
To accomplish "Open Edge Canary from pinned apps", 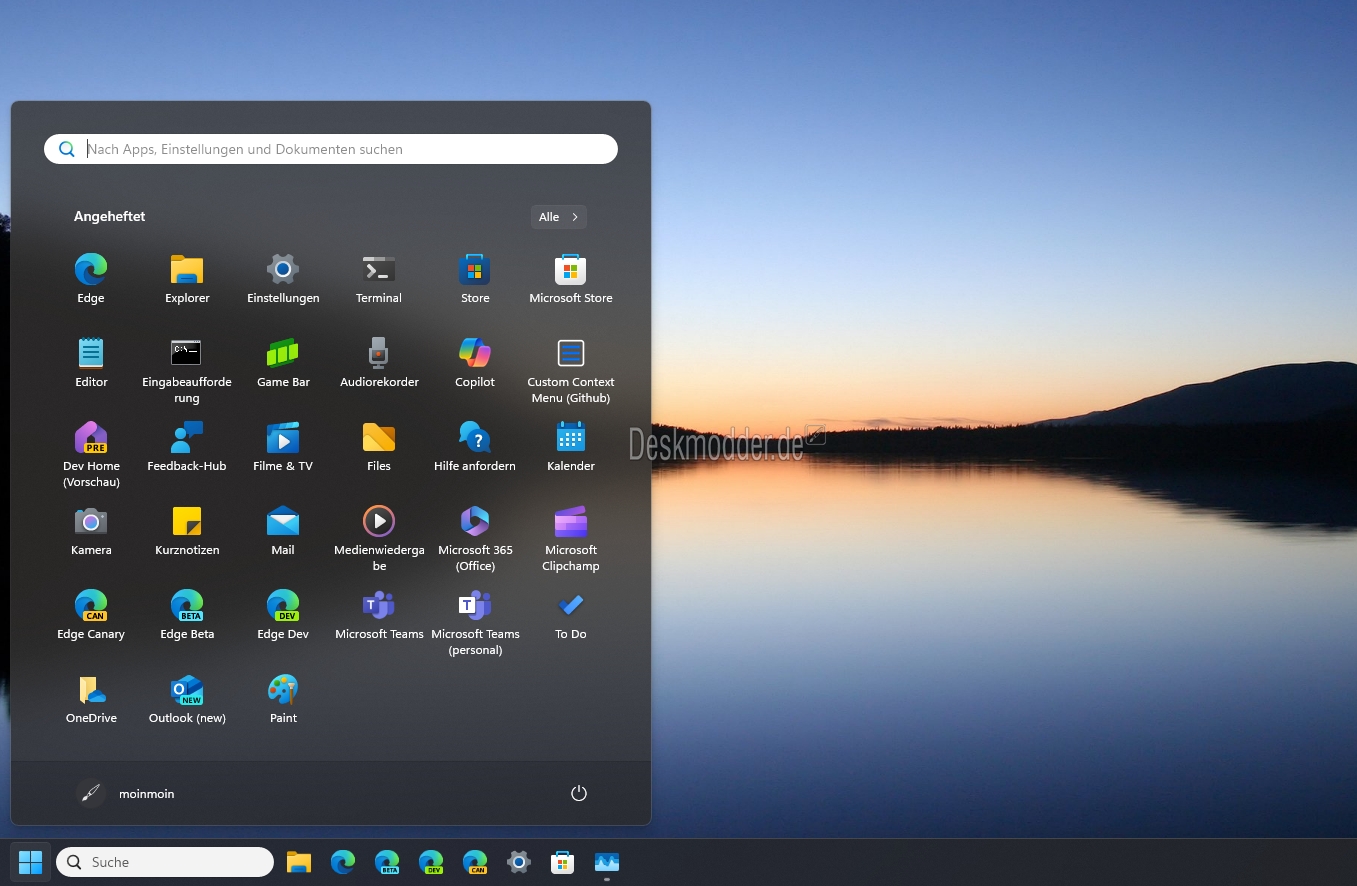I will [x=91, y=615].
